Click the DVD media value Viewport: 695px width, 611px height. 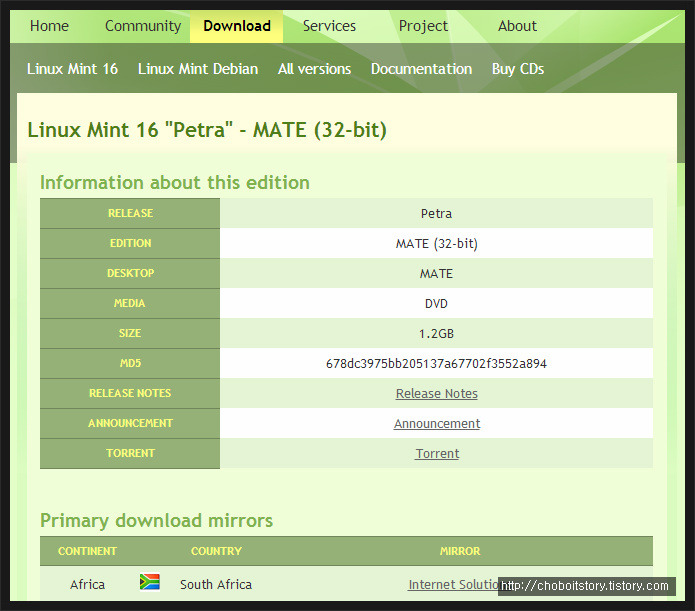point(437,304)
